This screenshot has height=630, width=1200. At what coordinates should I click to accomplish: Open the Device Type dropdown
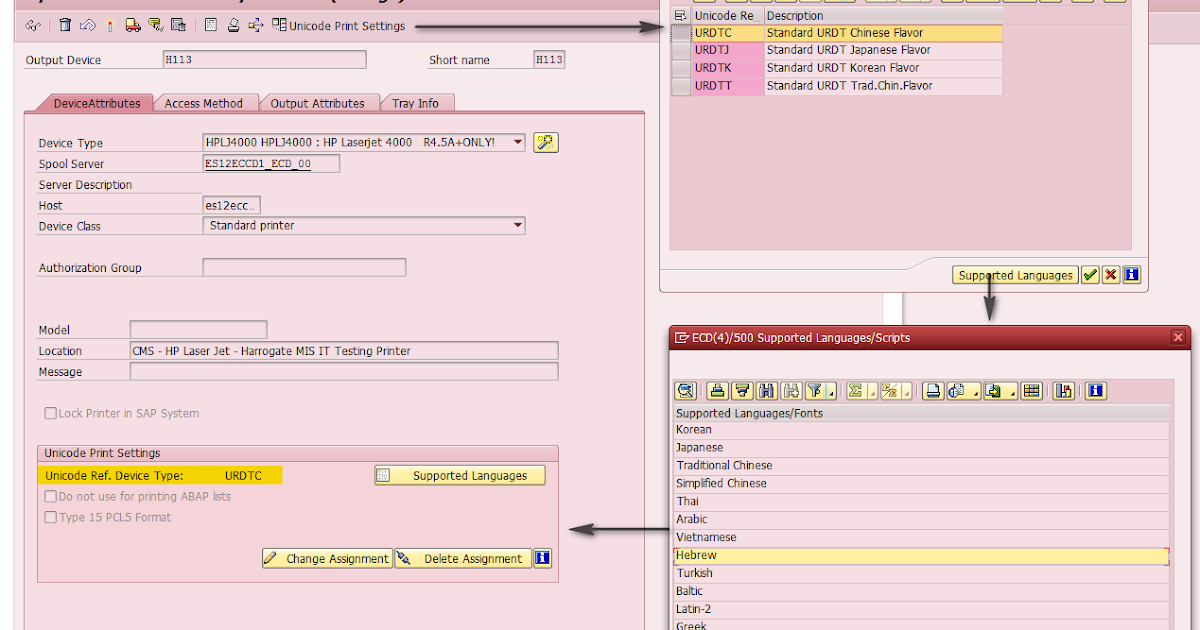[517, 142]
